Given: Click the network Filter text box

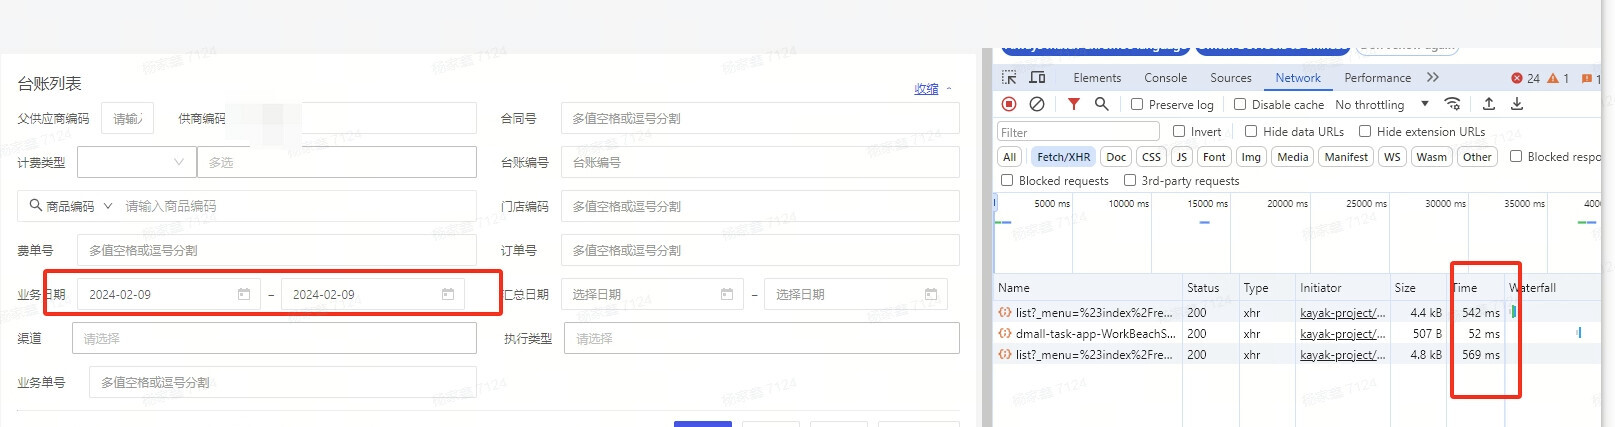Looking at the screenshot, I should (x=1078, y=132).
